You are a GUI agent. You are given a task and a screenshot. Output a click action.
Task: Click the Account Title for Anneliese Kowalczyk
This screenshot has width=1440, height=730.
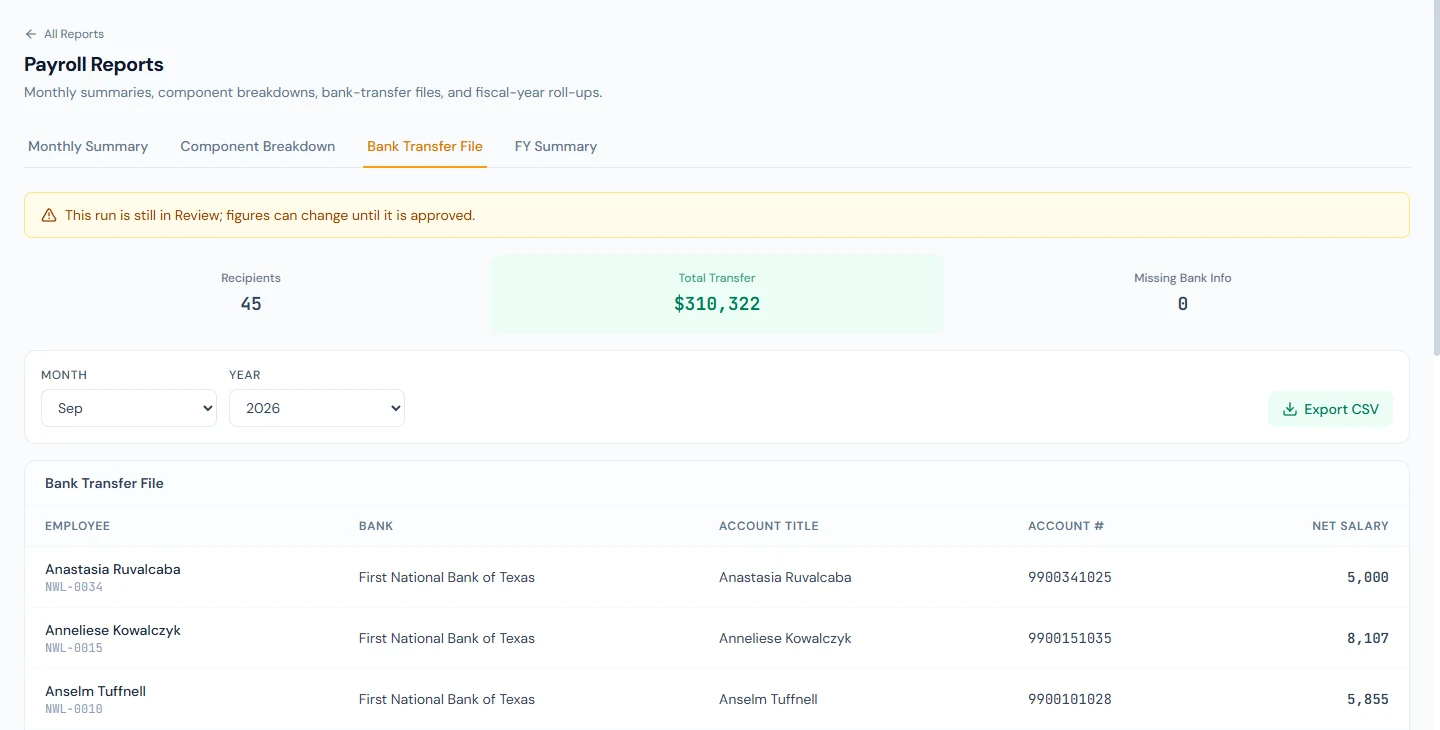point(785,638)
